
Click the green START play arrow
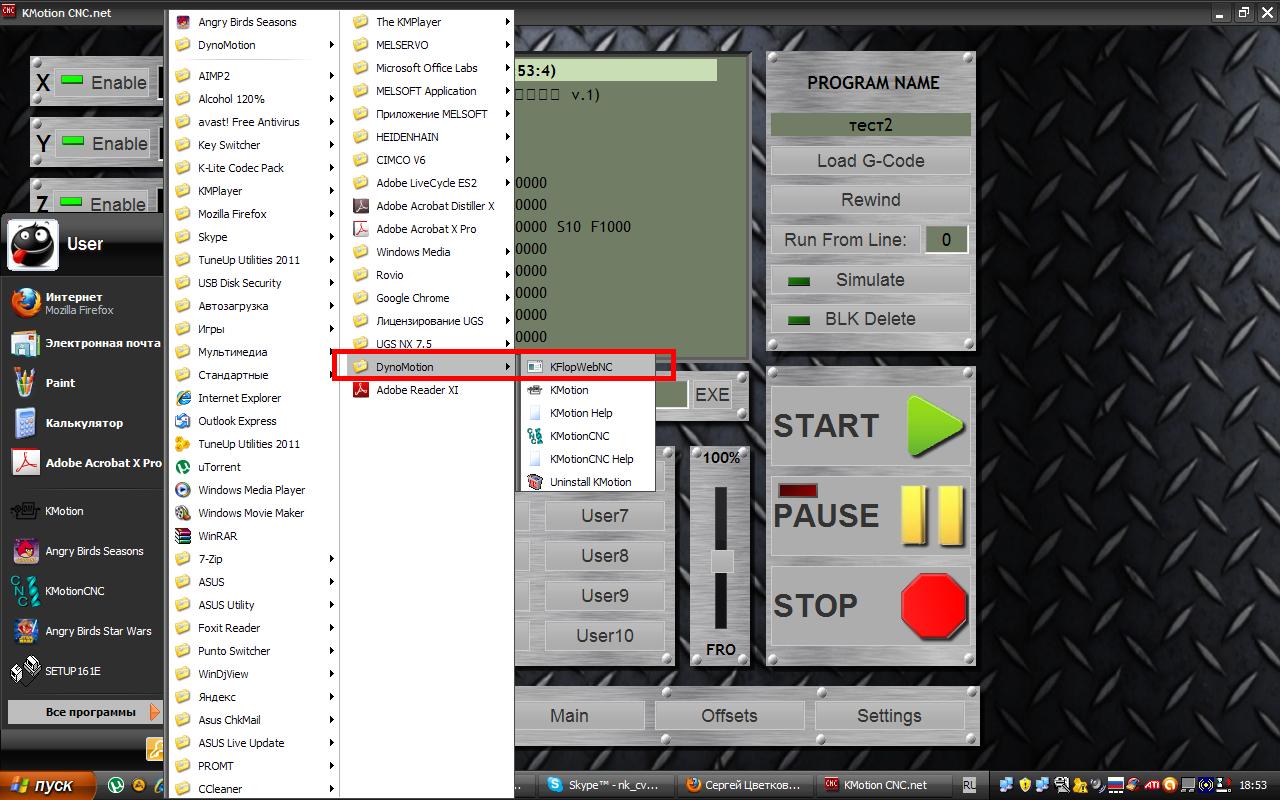(936, 426)
